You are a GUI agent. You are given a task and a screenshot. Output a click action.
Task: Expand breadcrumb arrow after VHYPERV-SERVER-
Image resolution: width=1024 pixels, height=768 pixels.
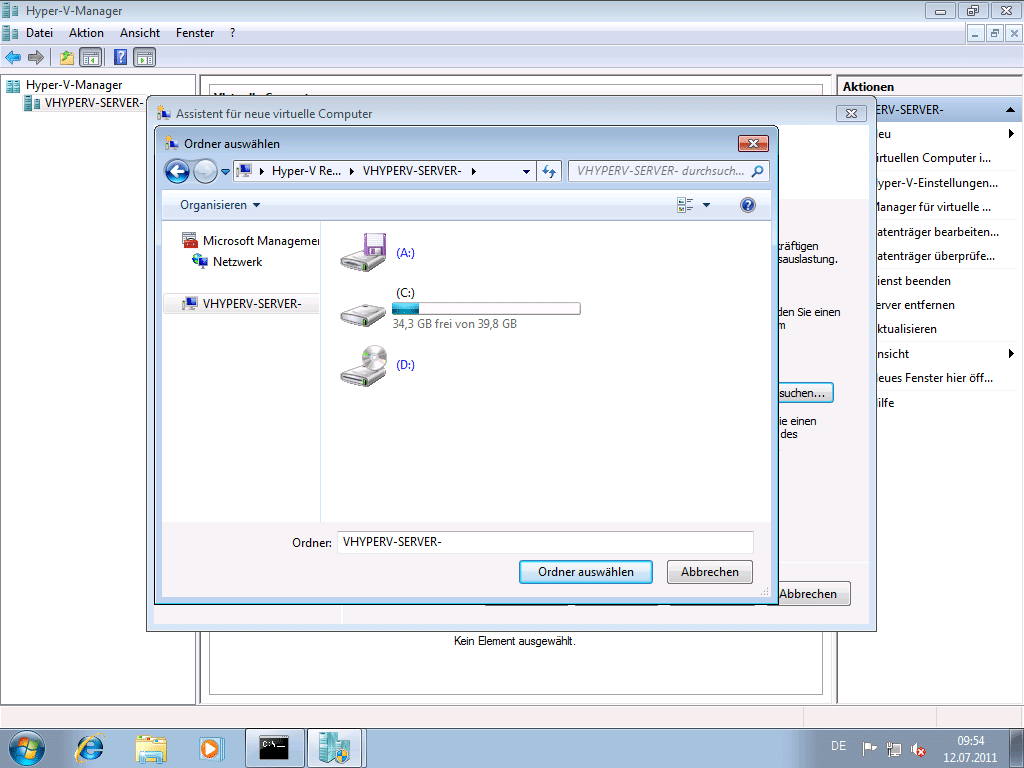point(473,171)
